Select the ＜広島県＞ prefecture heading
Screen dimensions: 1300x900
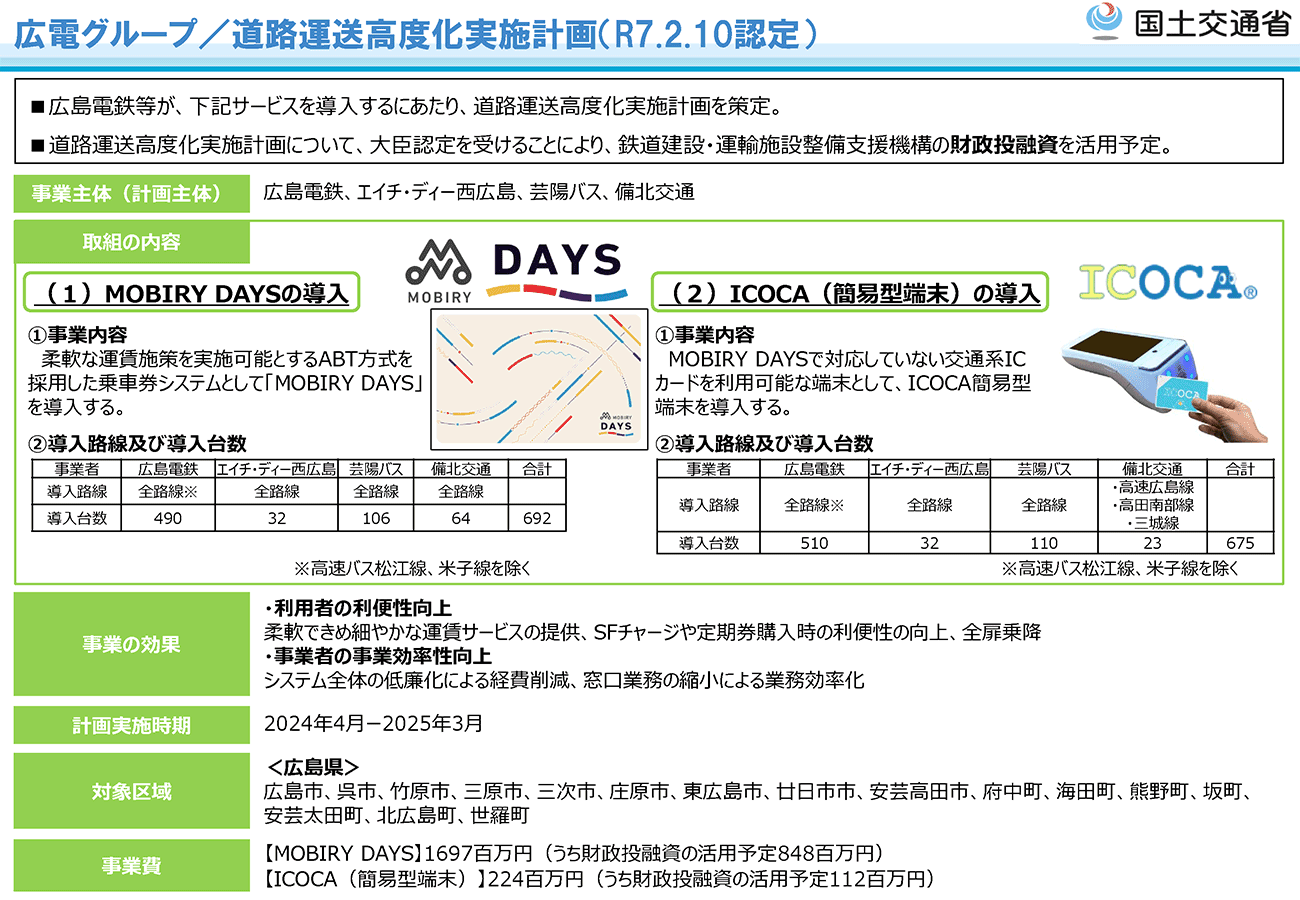point(313,768)
